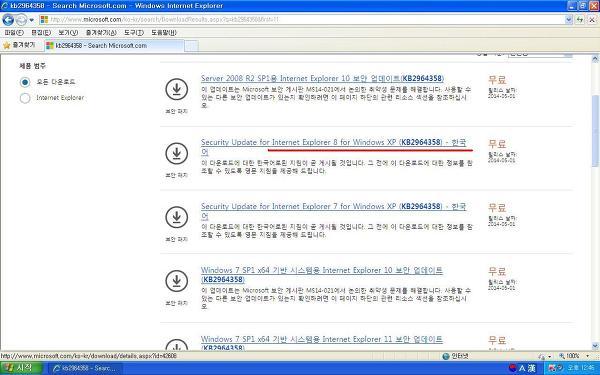Open the 파일(F) menu
The image size is (600, 375).
coord(14,33)
